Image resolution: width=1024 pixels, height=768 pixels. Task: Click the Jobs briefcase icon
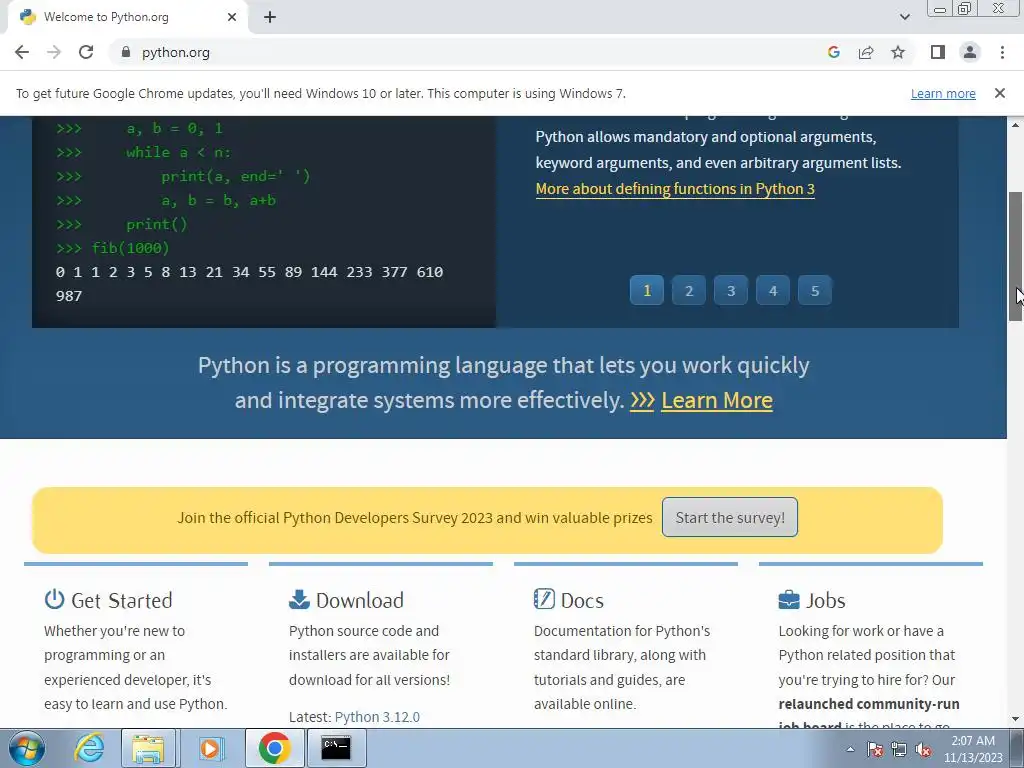click(x=789, y=600)
